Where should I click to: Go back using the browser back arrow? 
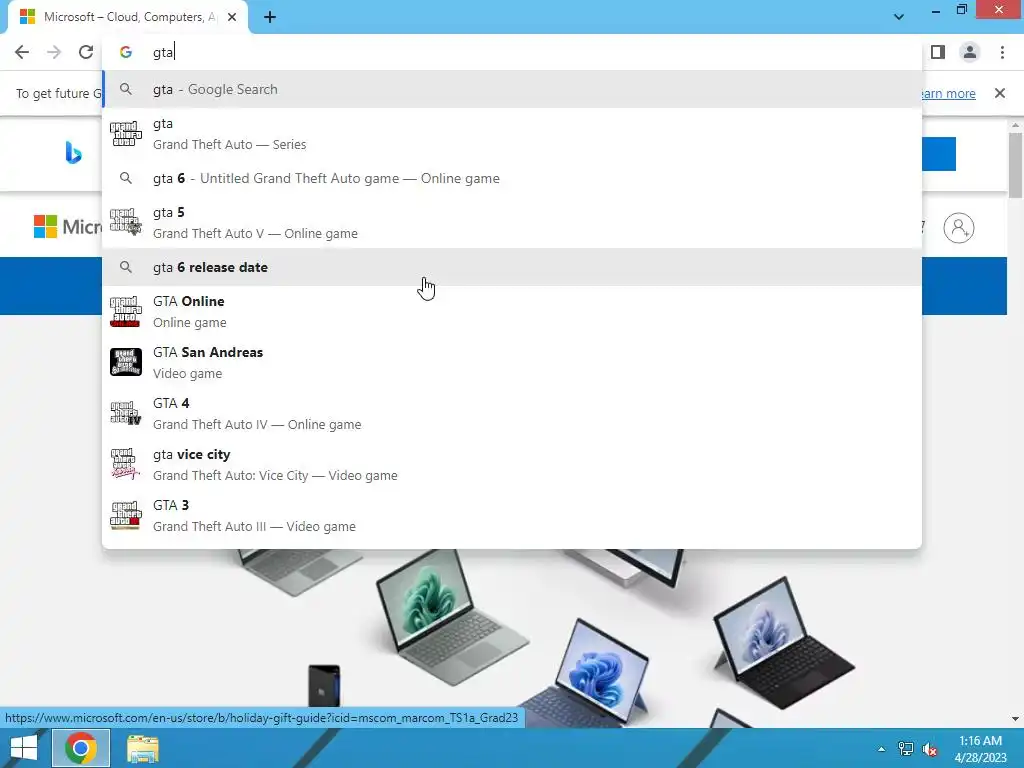pyautogui.click(x=22, y=52)
